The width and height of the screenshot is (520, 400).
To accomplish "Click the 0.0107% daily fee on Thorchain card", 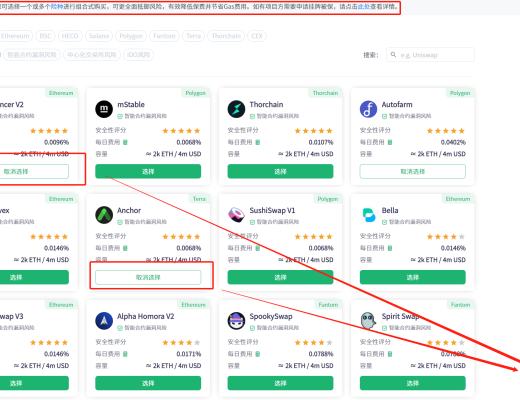I will (321, 142).
